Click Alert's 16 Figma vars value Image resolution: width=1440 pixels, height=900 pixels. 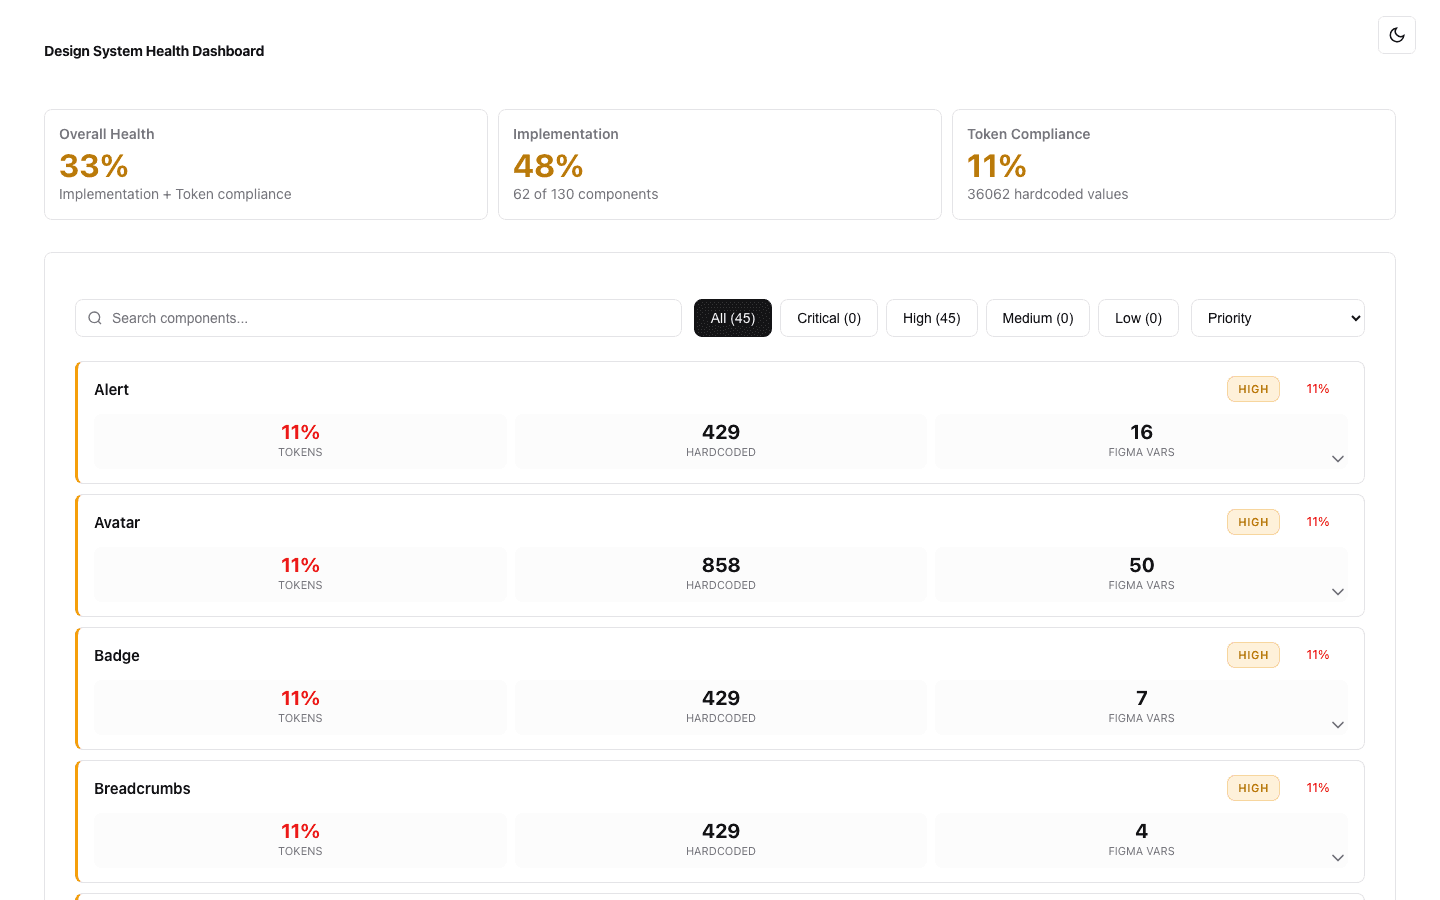click(1141, 432)
